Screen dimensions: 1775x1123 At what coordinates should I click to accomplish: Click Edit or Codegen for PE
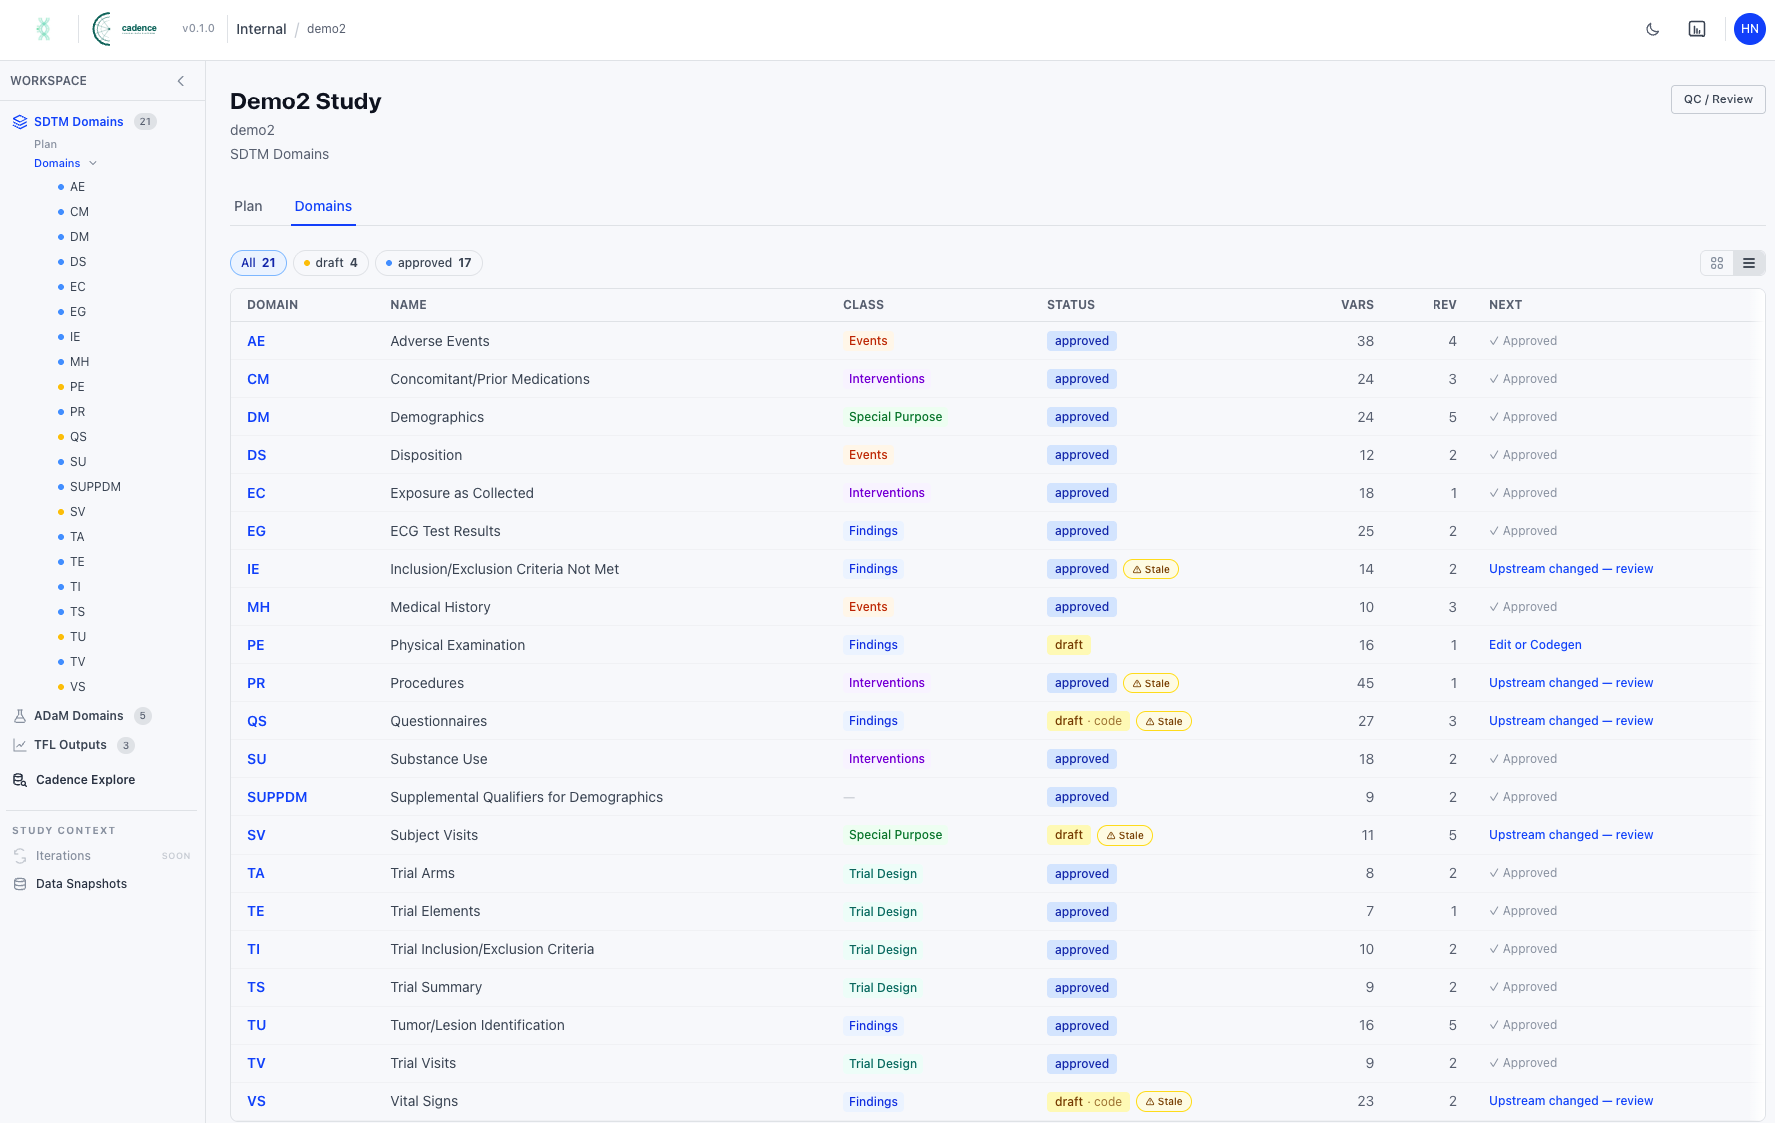pyautogui.click(x=1535, y=645)
